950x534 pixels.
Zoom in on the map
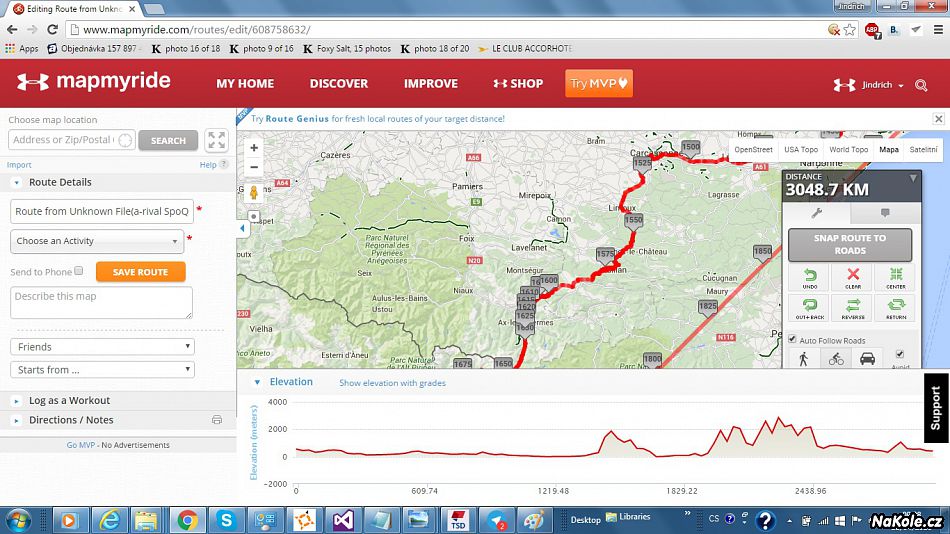tap(254, 148)
